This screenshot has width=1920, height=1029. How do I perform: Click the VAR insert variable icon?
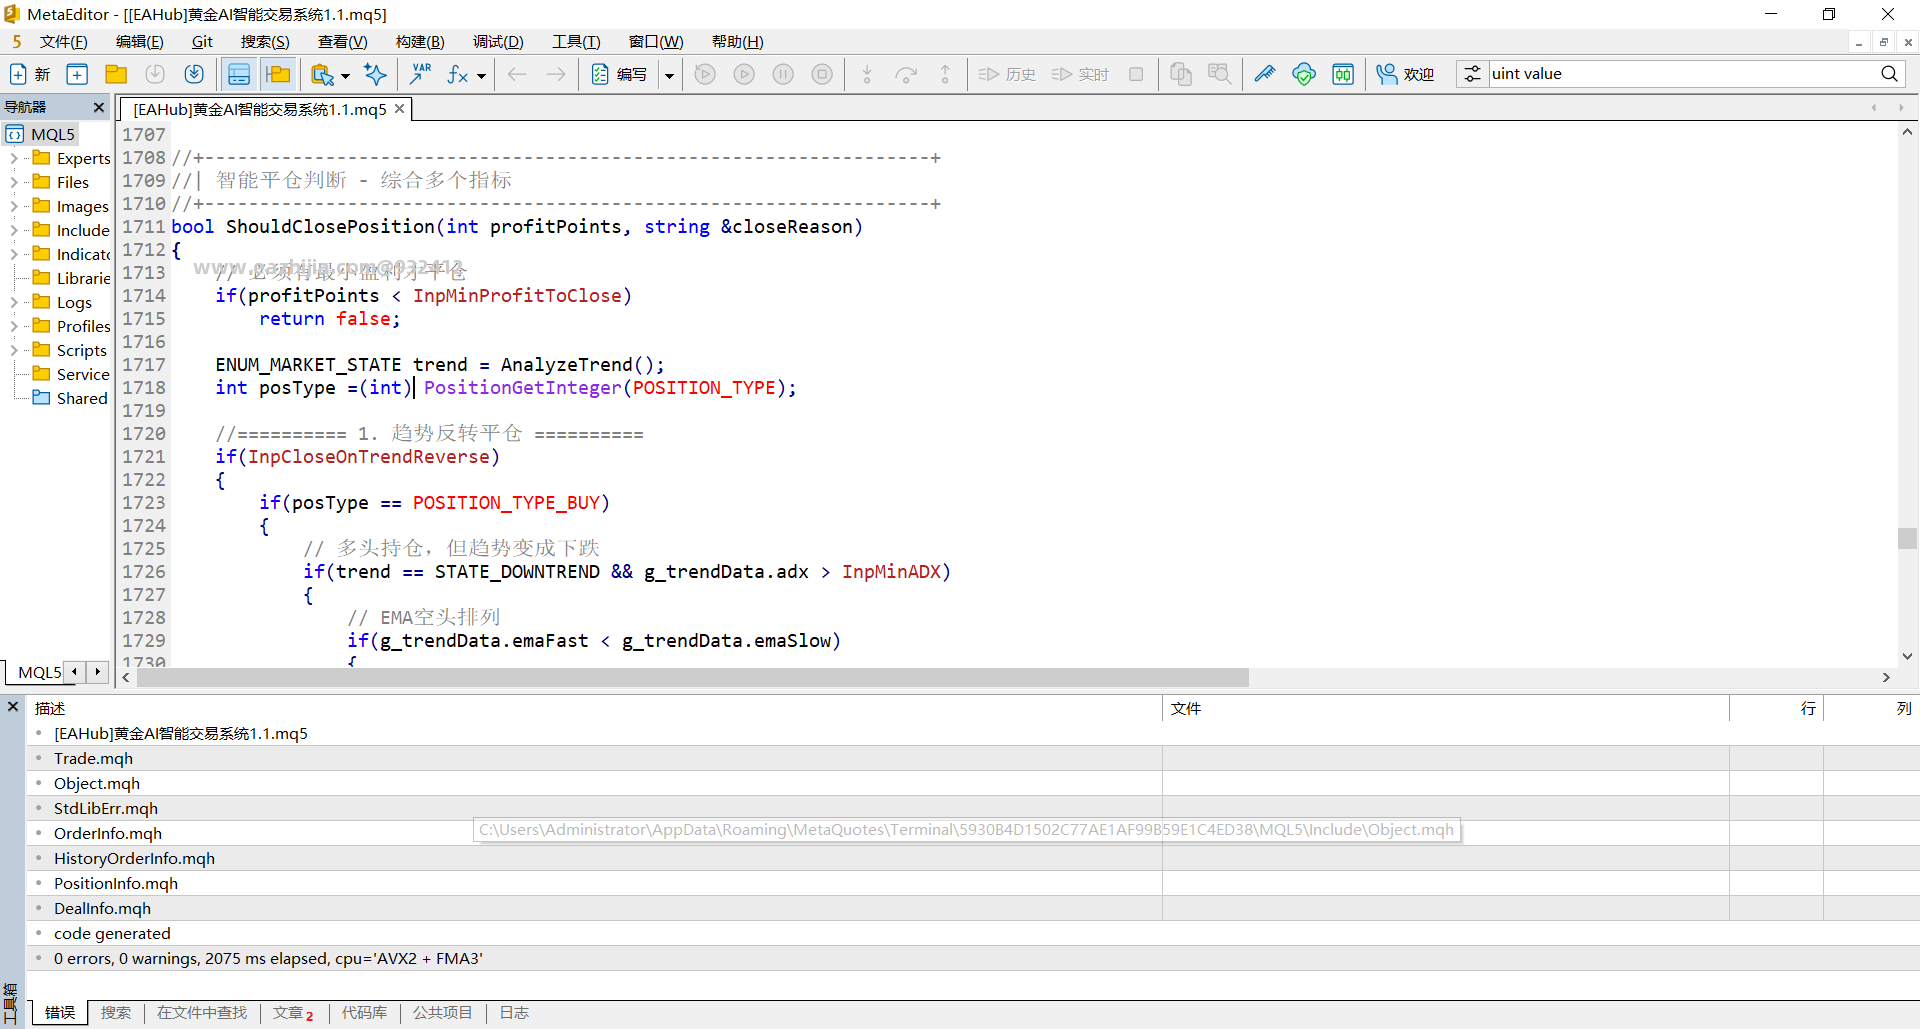pos(421,74)
